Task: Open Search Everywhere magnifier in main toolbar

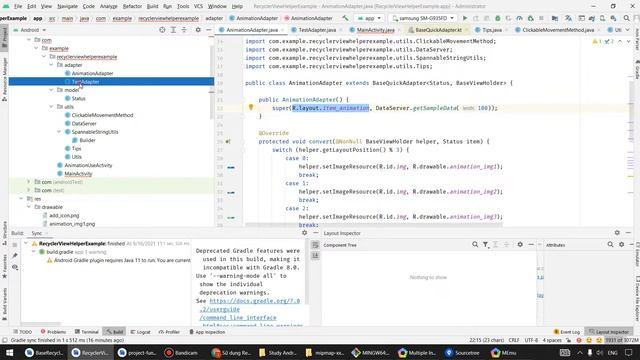Action: [x=627, y=18]
